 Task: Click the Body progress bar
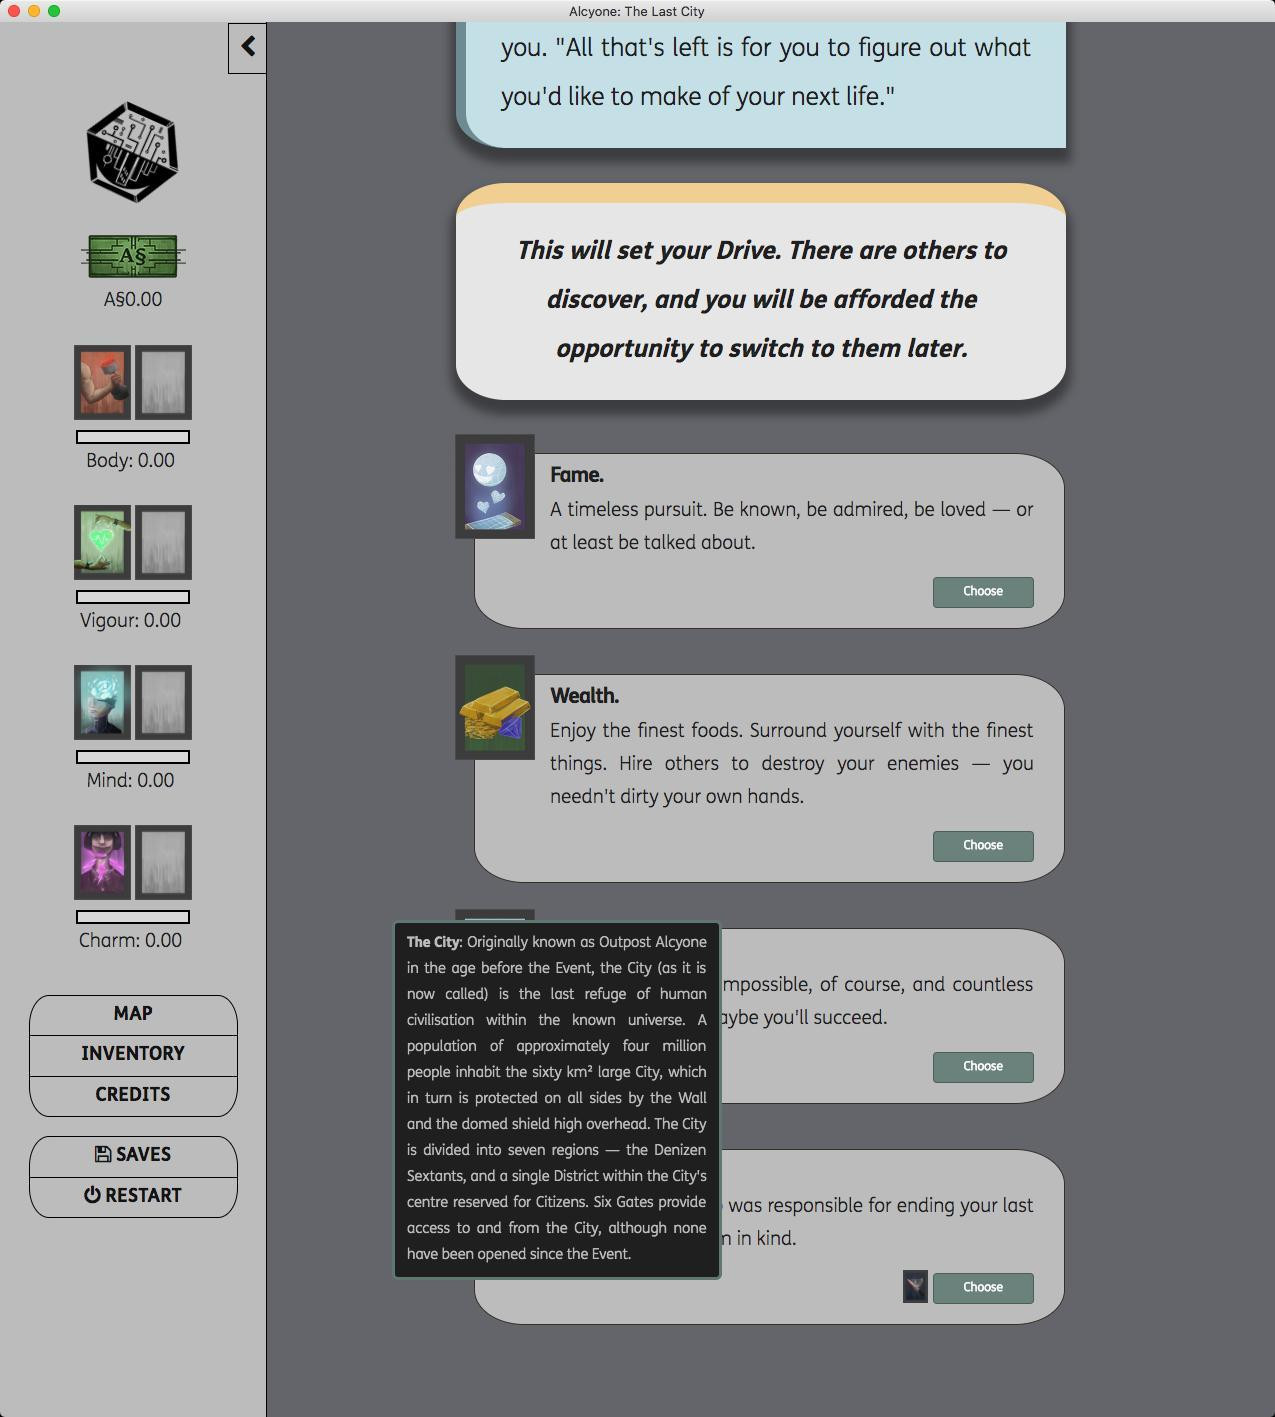click(133, 437)
